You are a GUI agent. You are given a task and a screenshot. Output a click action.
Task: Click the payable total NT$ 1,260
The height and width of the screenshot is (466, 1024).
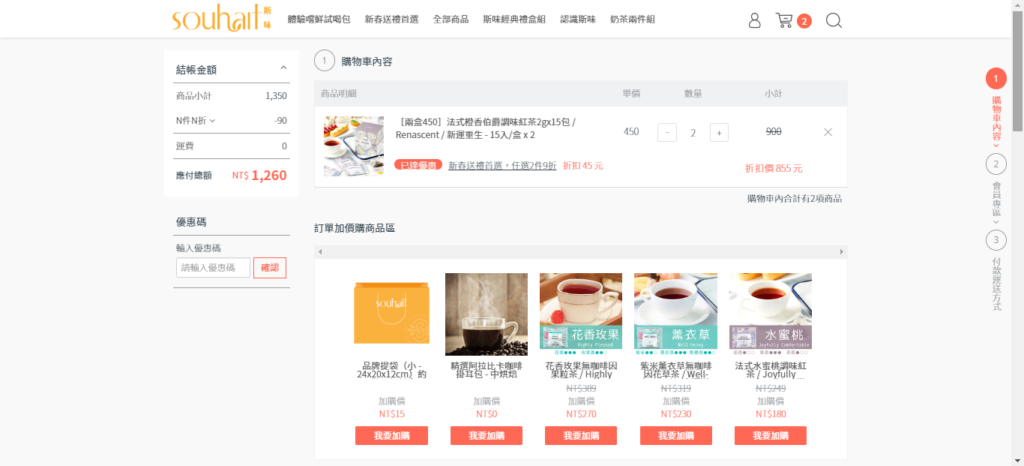[259, 175]
